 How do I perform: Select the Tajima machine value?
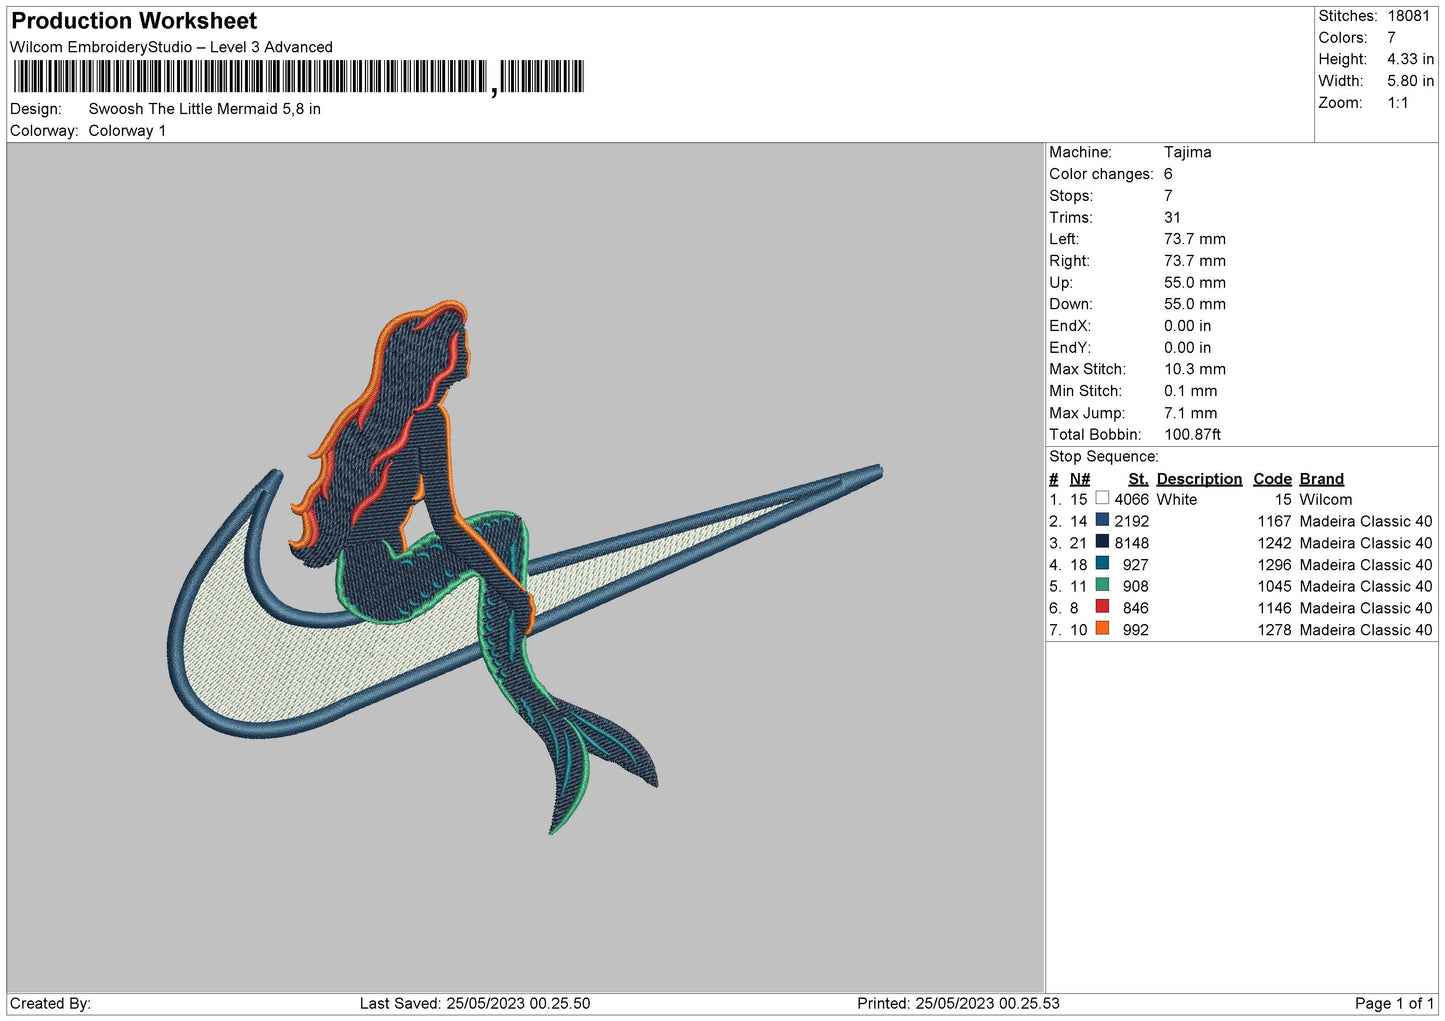[1187, 152]
